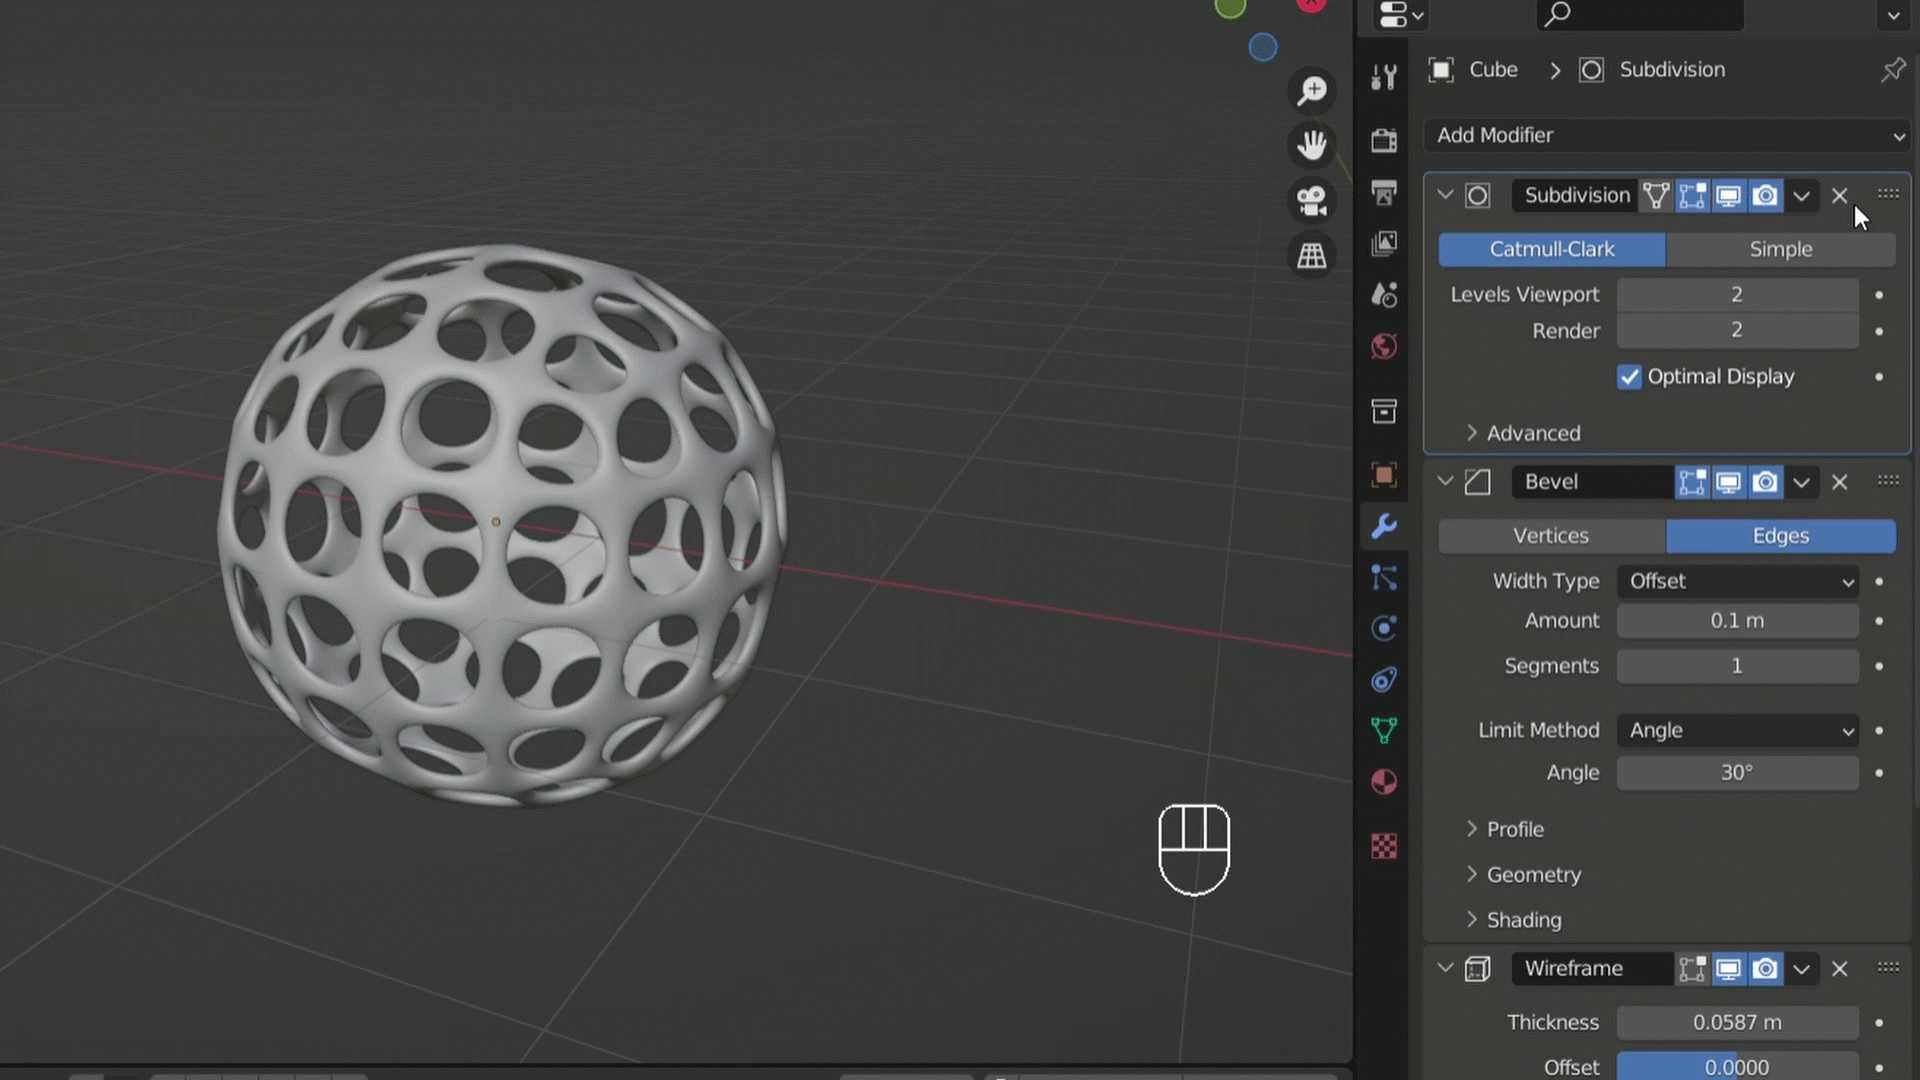This screenshot has width=1920, height=1080.
Task: Open Object Data properties green triangle icon
Action: pyautogui.click(x=1384, y=731)
